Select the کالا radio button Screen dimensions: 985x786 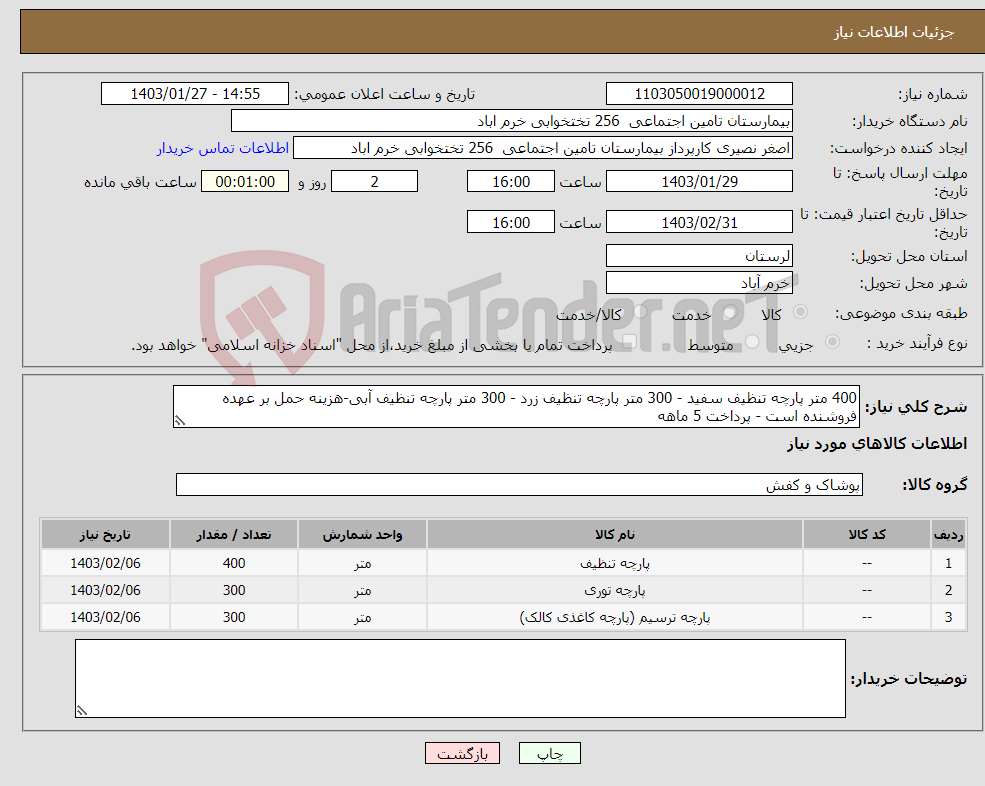click(800, 312)
